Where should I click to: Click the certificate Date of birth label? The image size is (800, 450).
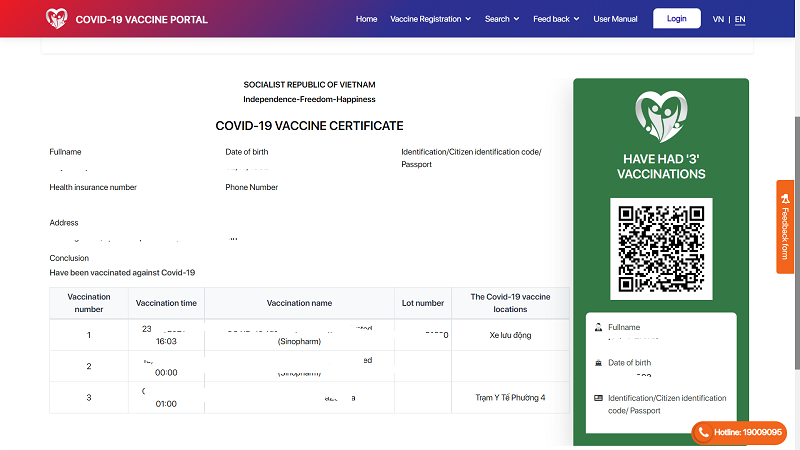tap(246, 152)
